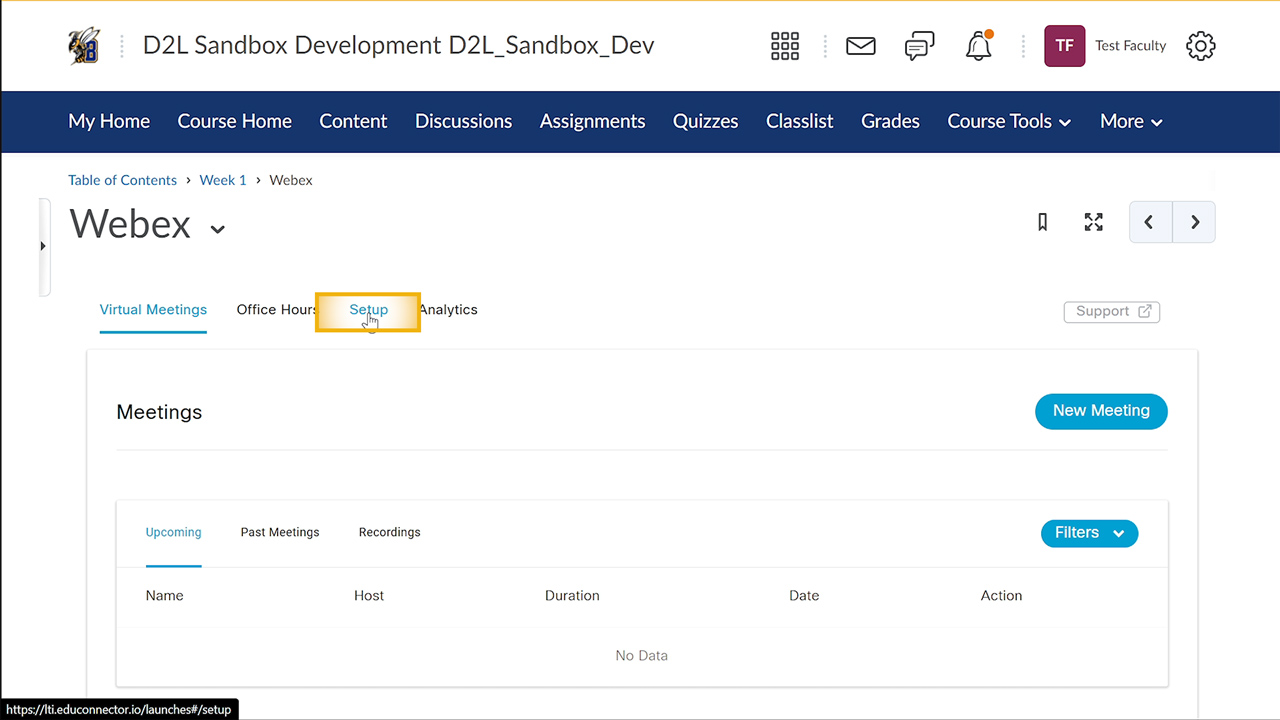
Task: Switch to the Setup tab
Action: point(368,310)
